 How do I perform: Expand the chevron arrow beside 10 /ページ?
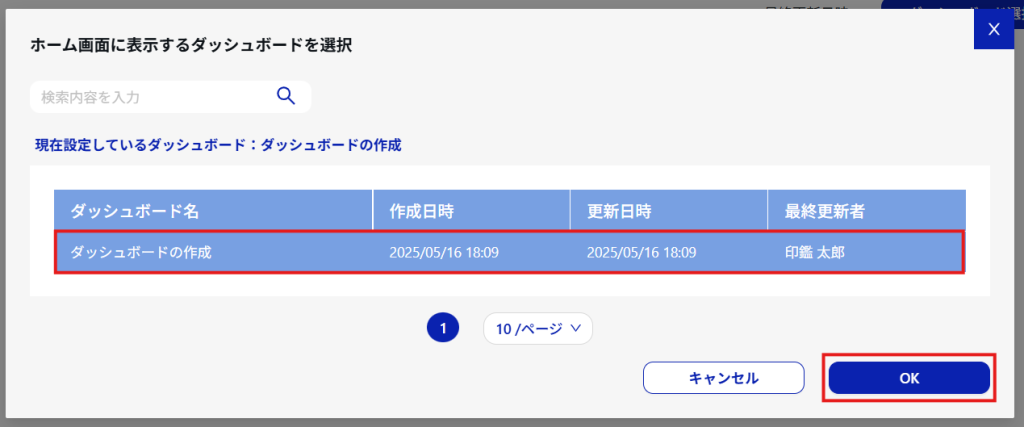coord(575,328)
